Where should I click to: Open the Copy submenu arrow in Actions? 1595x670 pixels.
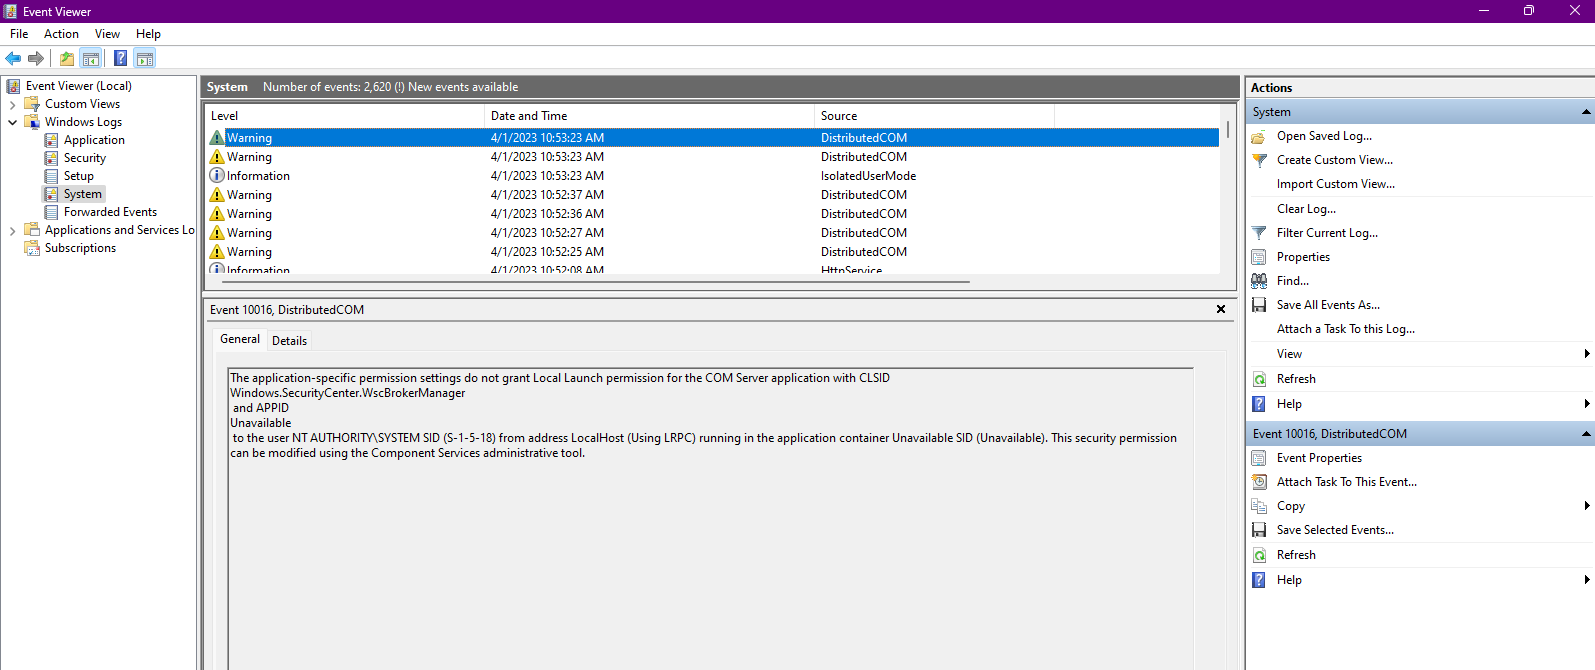tap(1587, 506)
